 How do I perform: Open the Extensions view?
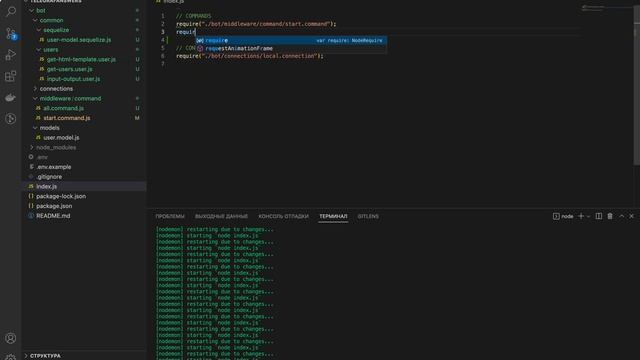(x=11, y=76)
